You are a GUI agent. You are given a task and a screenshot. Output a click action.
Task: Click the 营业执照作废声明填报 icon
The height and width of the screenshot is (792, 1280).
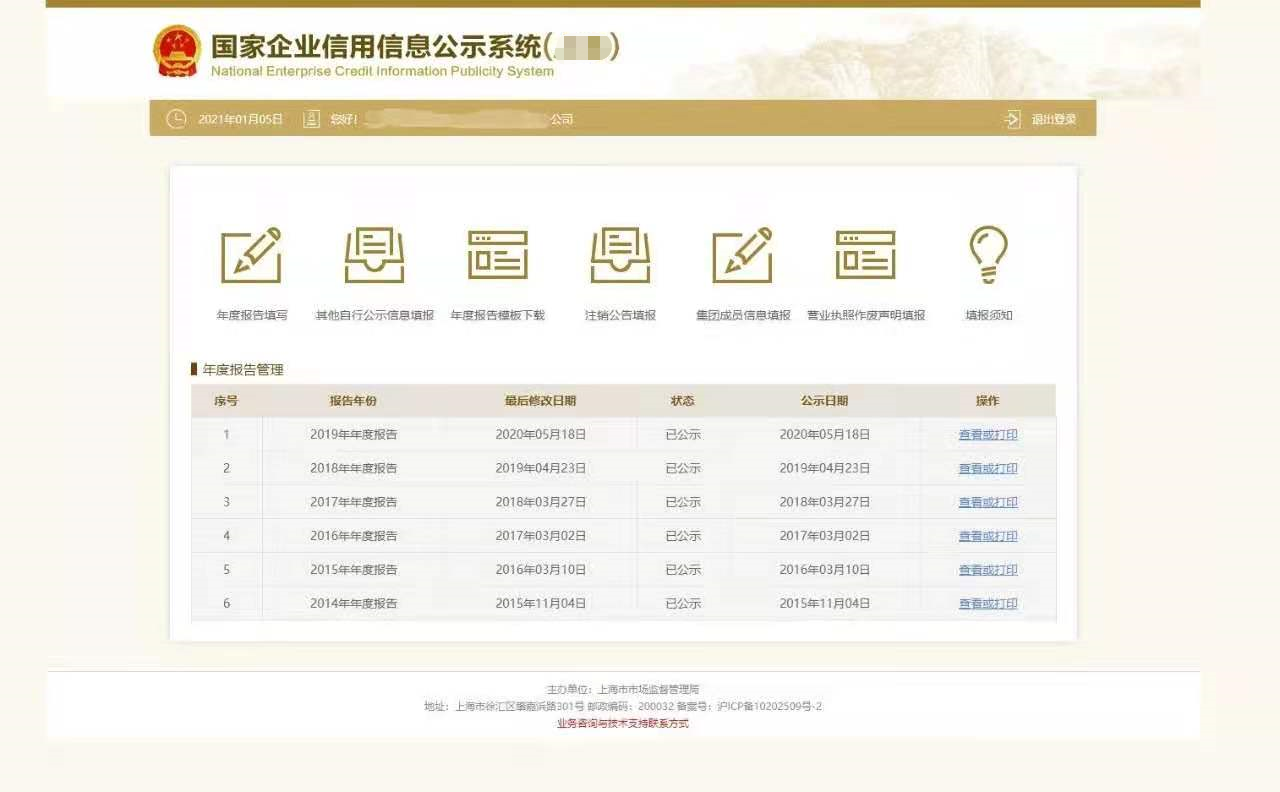865,255
